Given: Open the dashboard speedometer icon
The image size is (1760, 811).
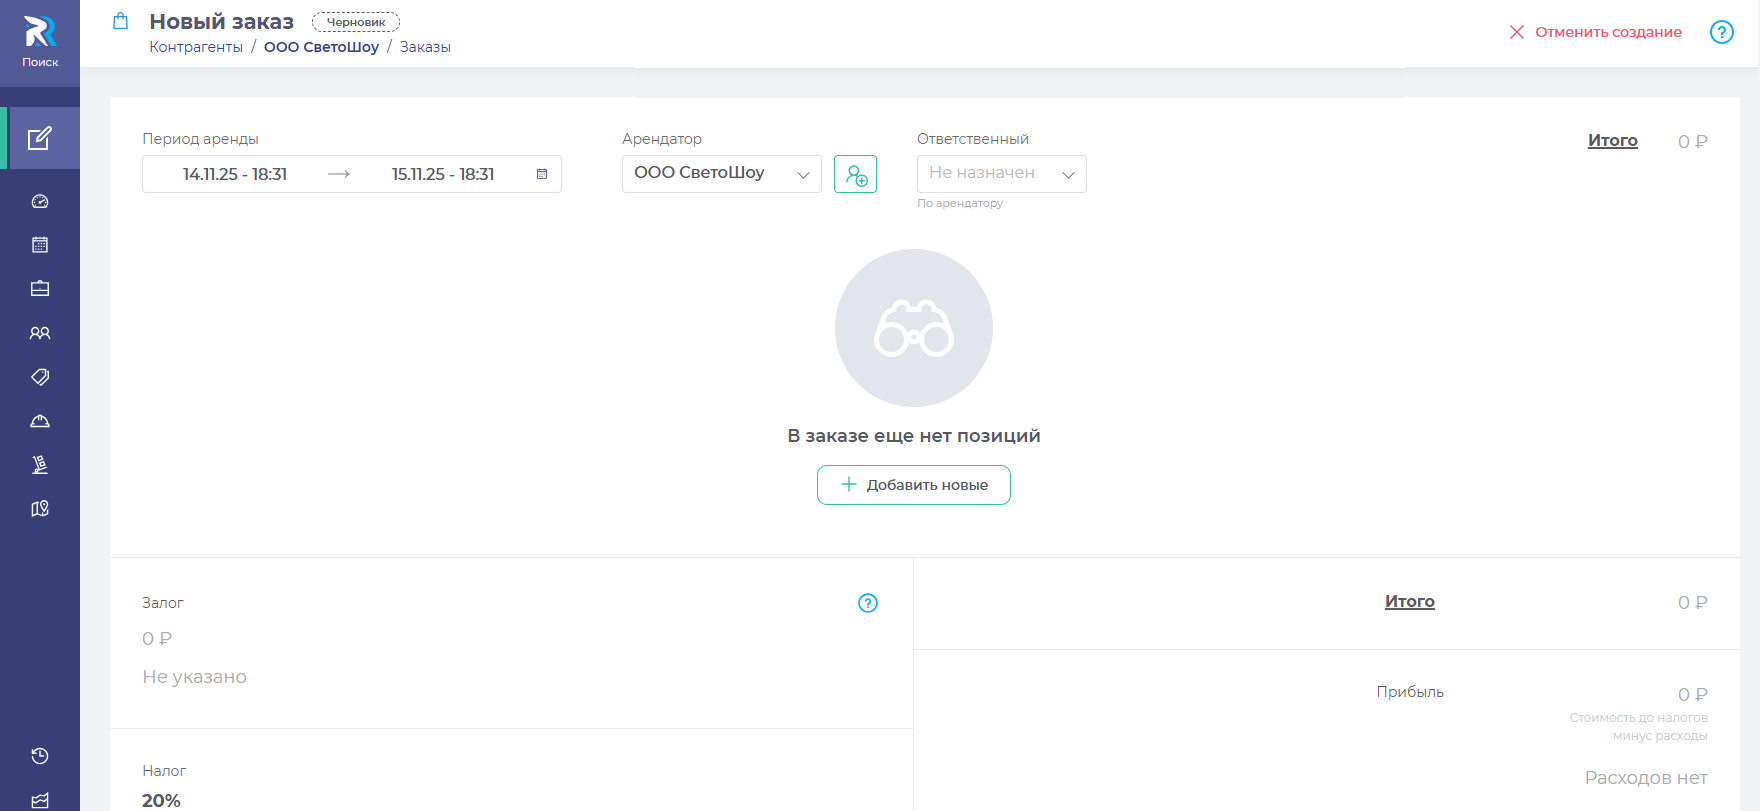Looking at the screenshot, I should [40, 201].
